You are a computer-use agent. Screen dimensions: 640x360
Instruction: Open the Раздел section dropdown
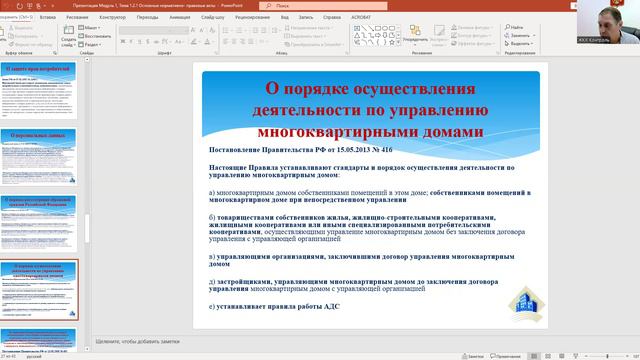point(90,44)
